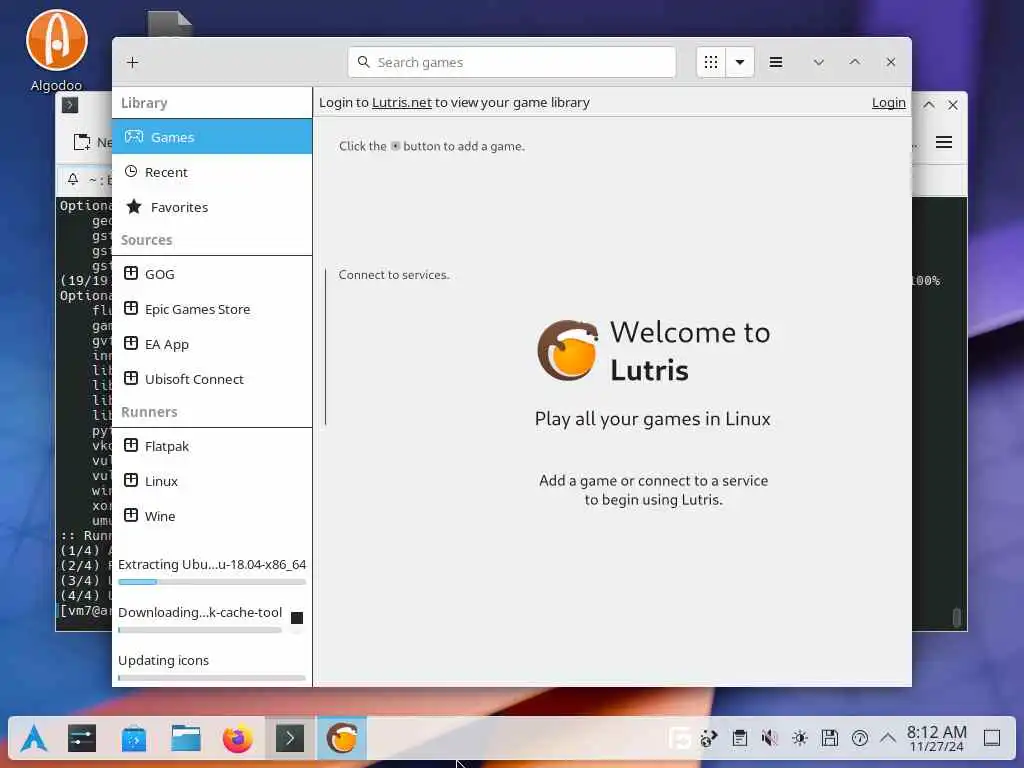Click the Lutris logo in welcome screen
This screenshot has height=768, width=1024.
point(567,350)
